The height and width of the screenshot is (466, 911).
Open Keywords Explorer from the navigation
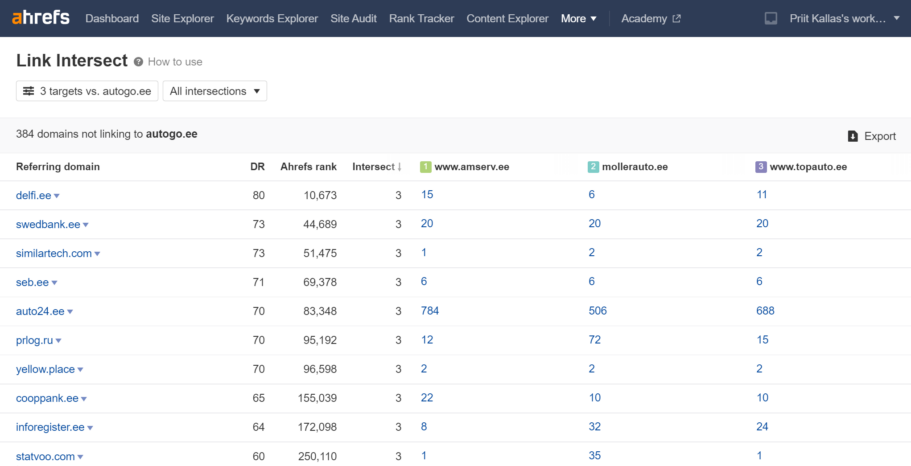[x=272, y=19]
